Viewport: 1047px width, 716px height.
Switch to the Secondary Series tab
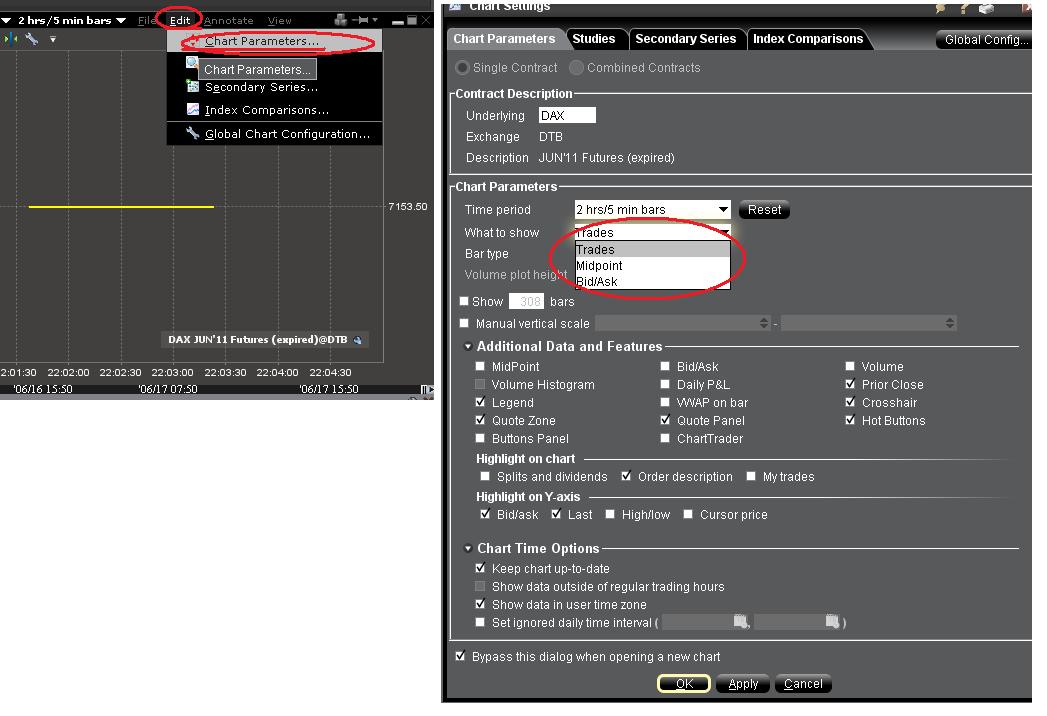(x=686, y=39)
